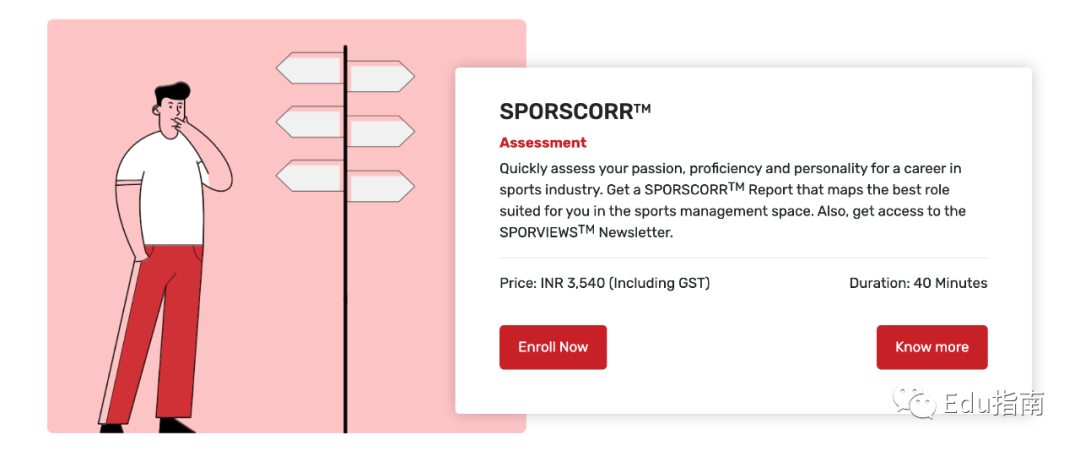Click the WeChat logo watermark icon
Screen dimensions: 1080x451
[915, 401]
